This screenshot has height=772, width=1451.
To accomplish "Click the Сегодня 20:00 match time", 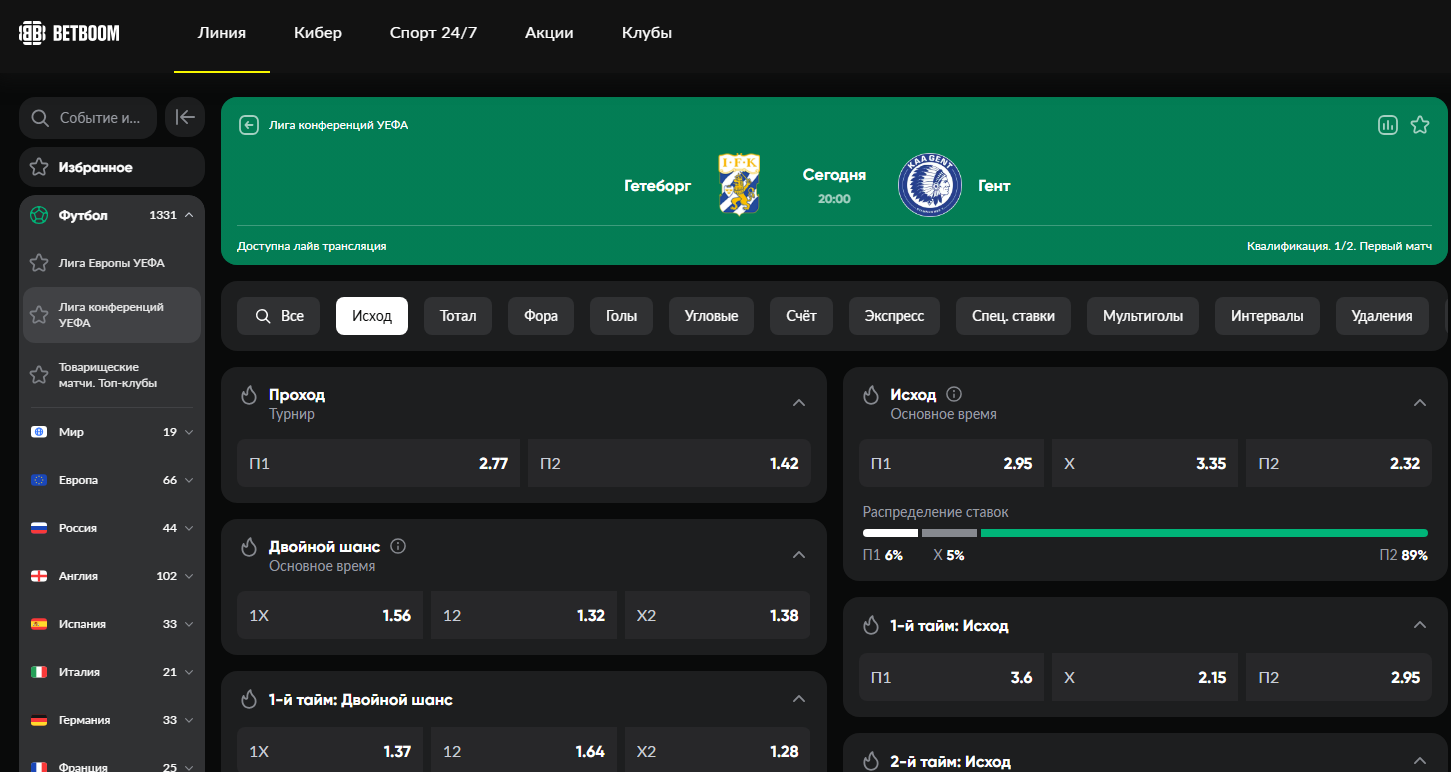I will (x=834, y=185).
